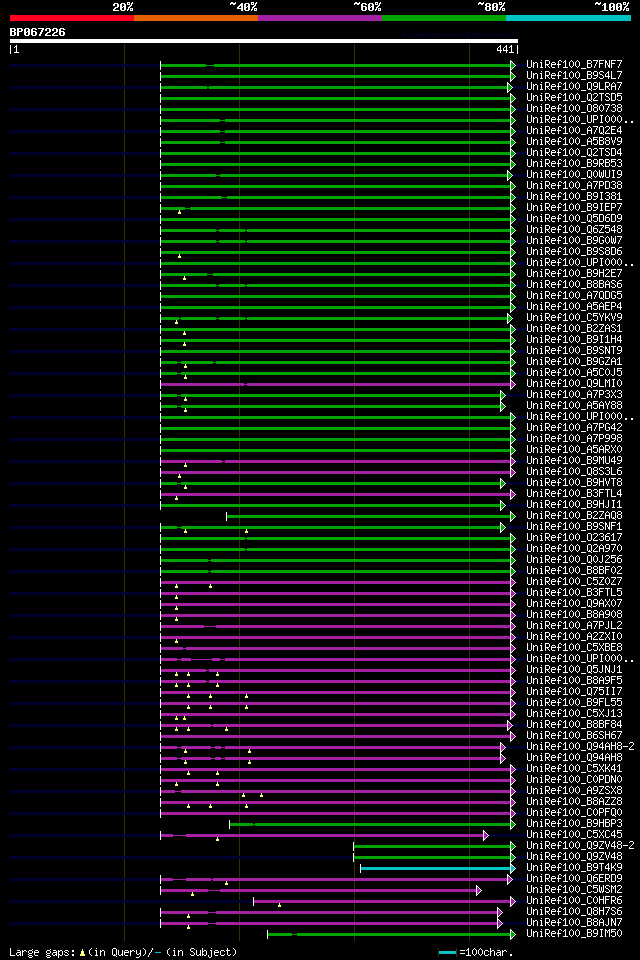The image size is (640, 960).
Task: Open the UniRef100_B9S4L7 hit link
Action: click(574, 75)
